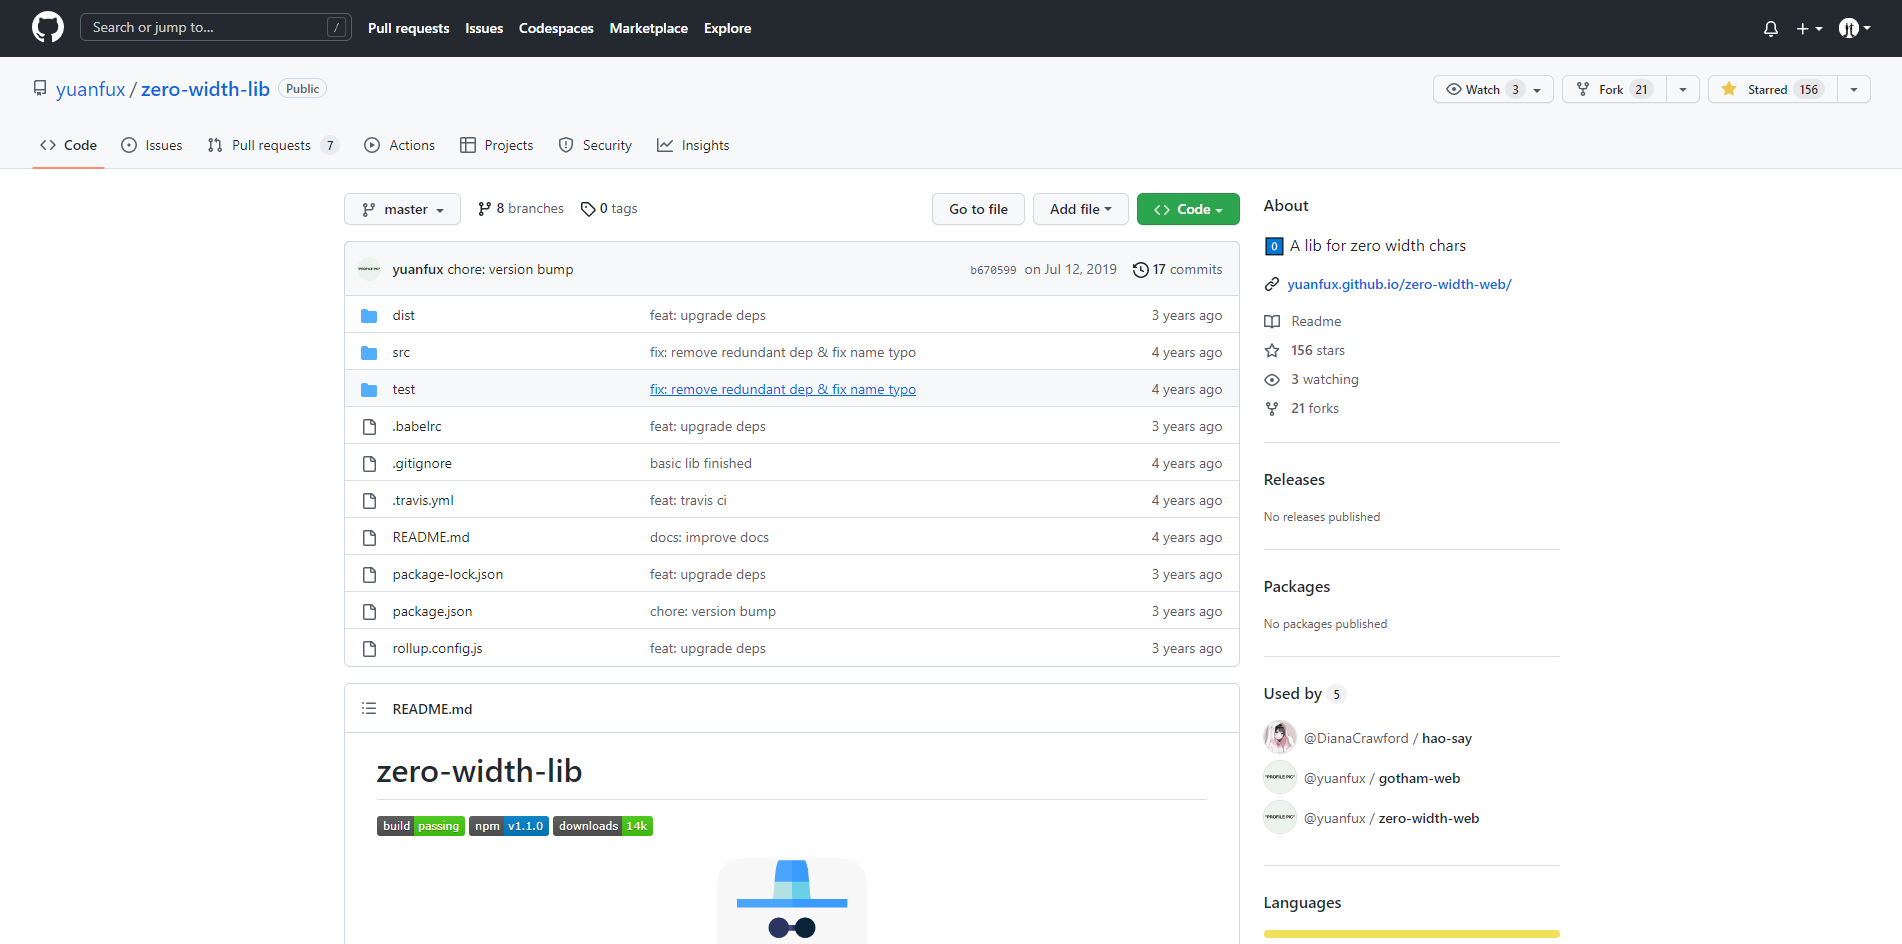Open the .travis.yml file

pyautogui.click(x=423, y=500)
